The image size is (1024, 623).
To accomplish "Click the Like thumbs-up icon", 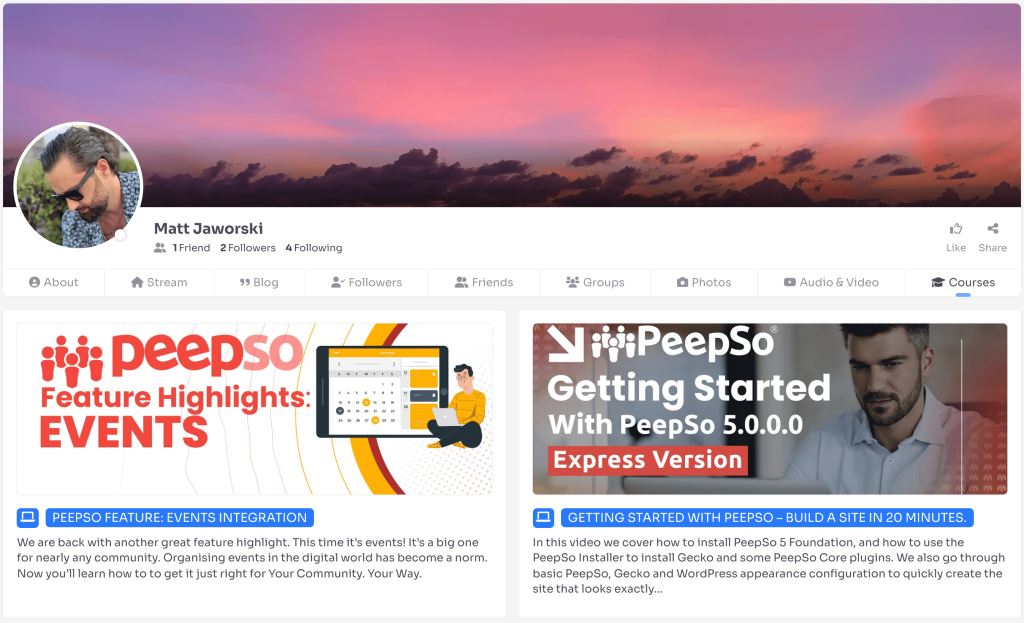I will pos(956,229).
